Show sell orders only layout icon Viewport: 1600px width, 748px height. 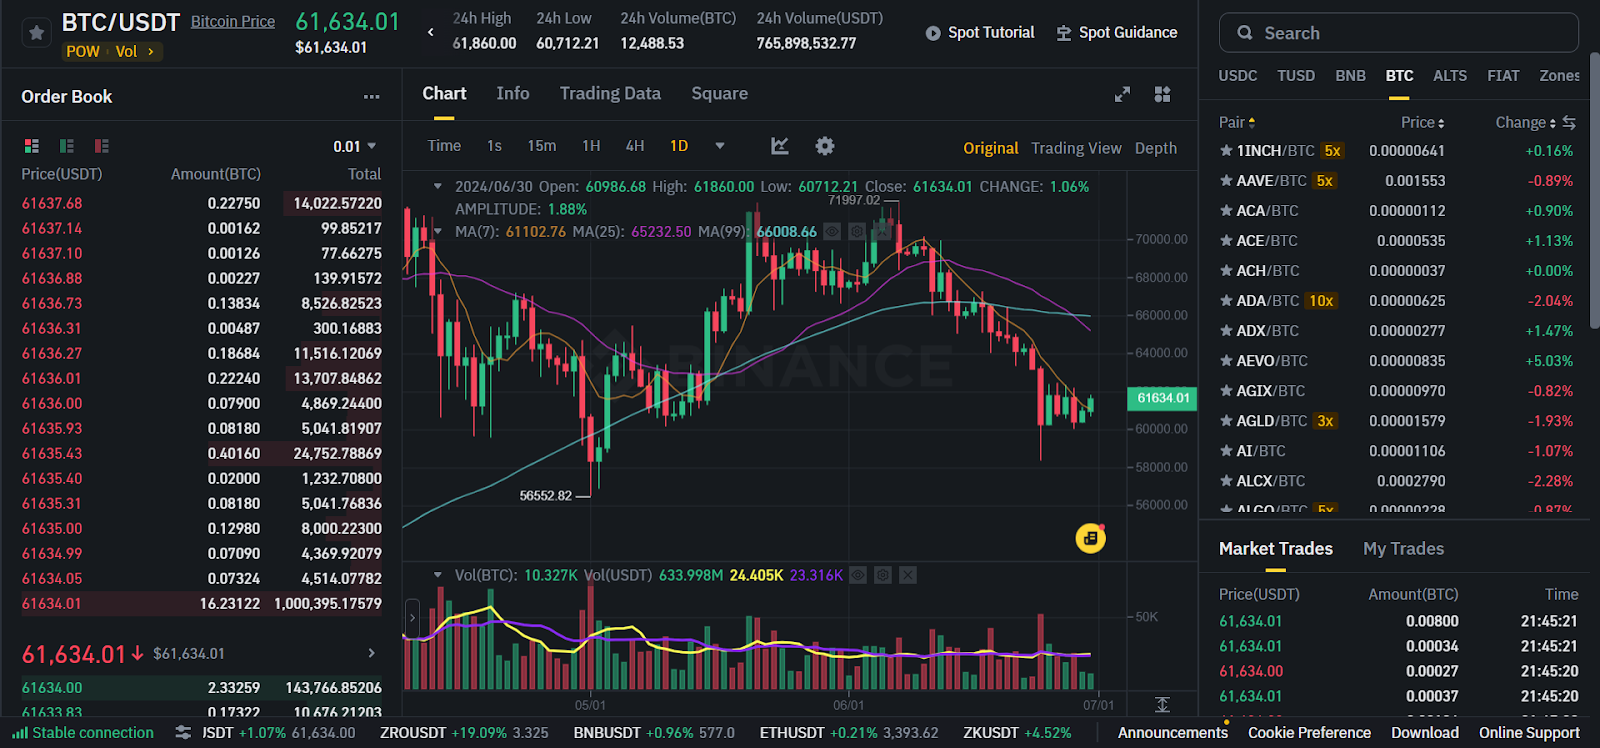(101, 146)
